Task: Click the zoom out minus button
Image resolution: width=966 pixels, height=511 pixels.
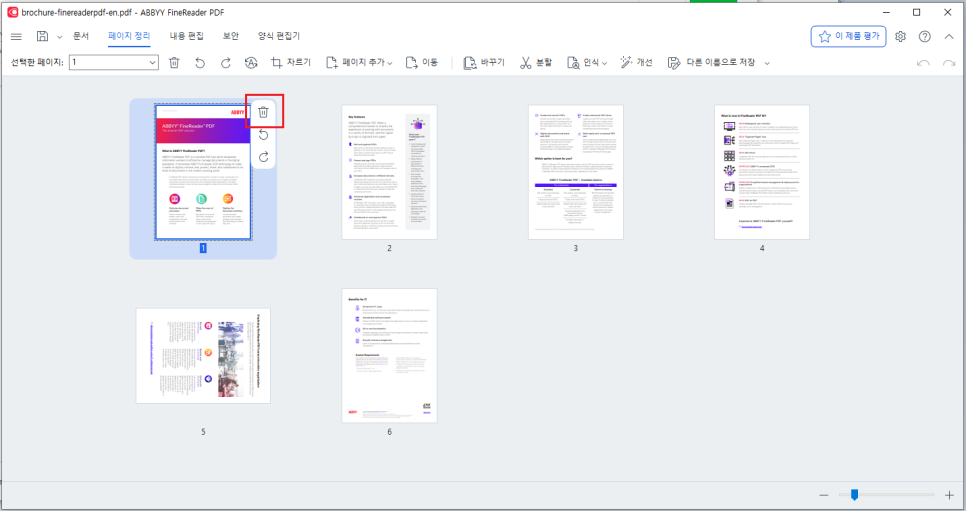Action: (x=824, y=495)
